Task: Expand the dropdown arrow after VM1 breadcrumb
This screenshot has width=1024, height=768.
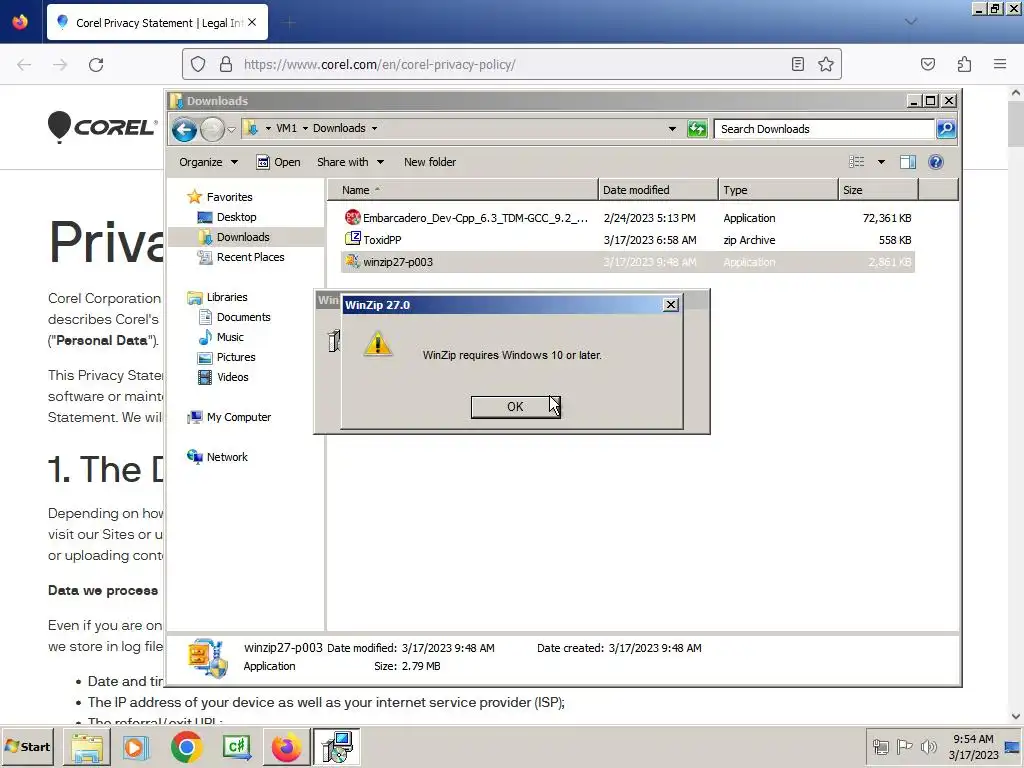Action: pyautogui.click(x=305, y=129)
